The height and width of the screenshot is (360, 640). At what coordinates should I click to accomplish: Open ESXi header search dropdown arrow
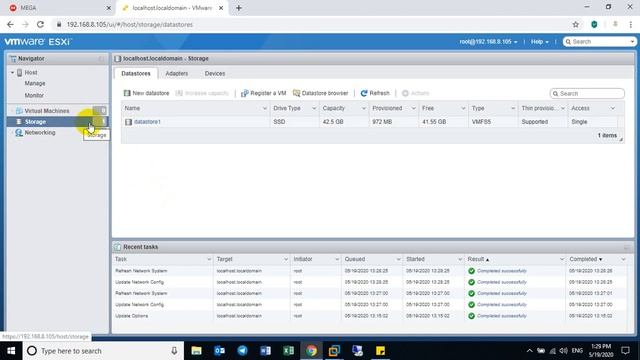[x=632, y=42]
